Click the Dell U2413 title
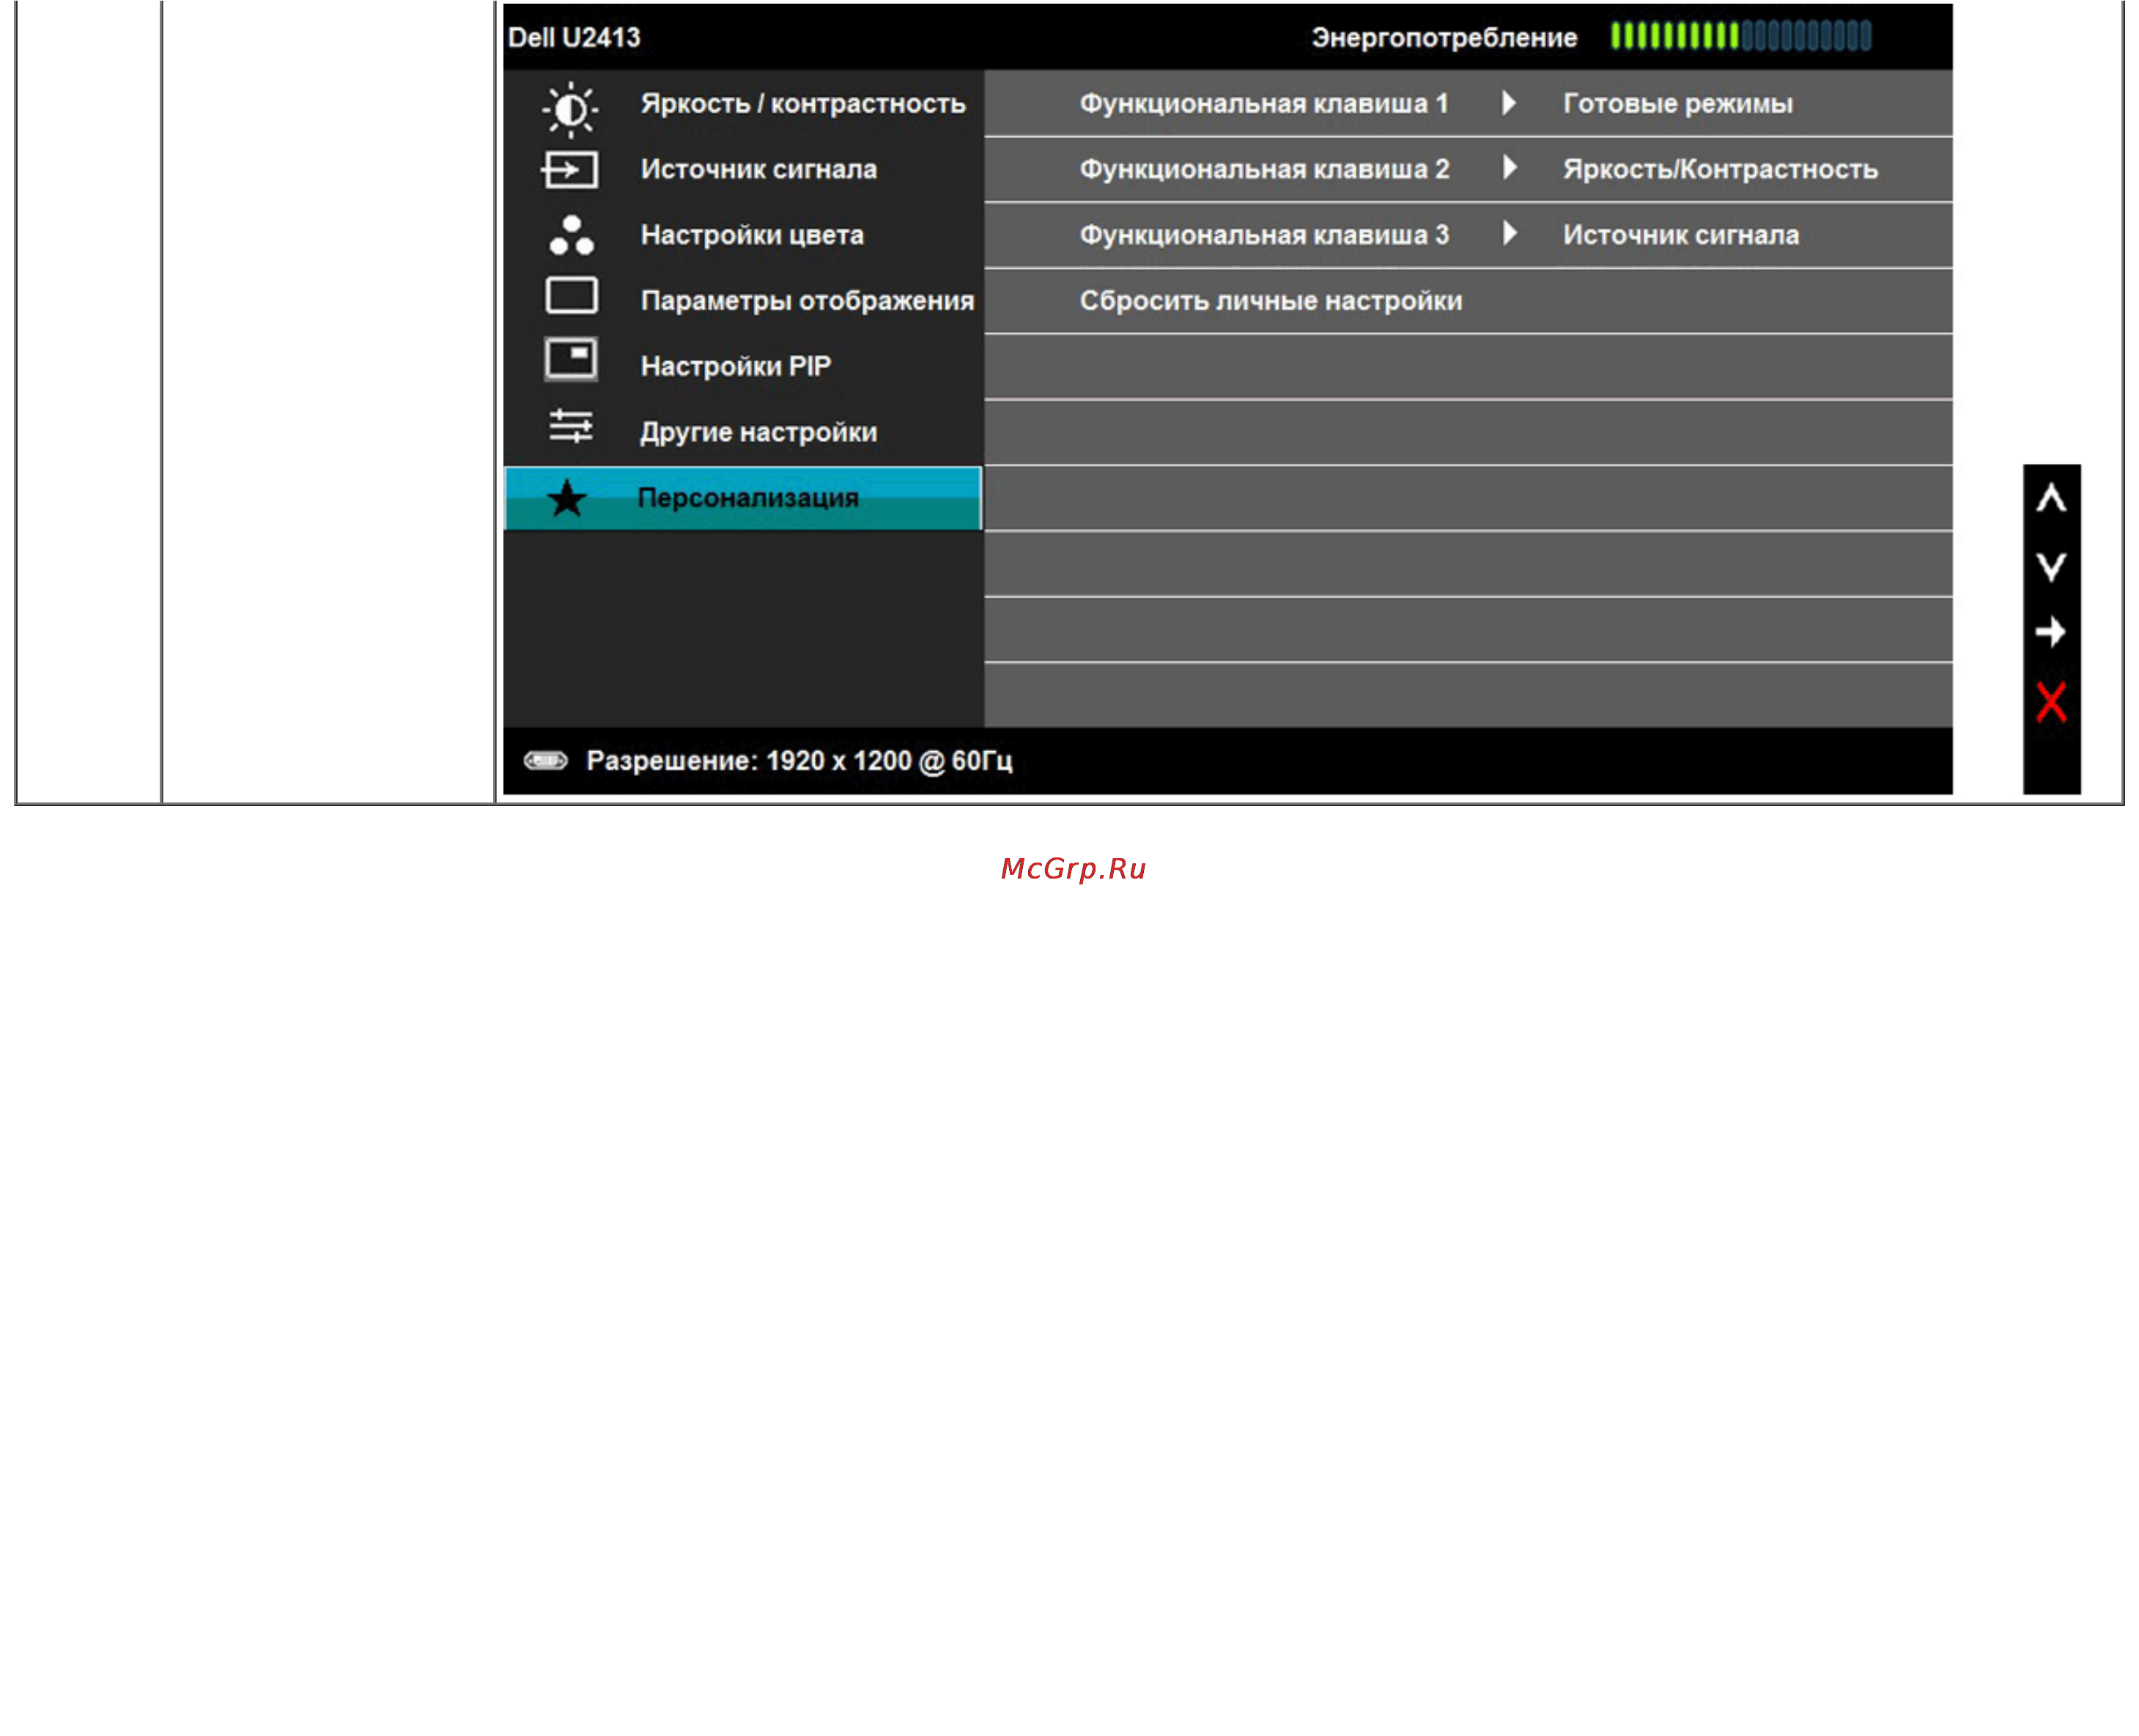2139x1736 pixels. pos(574,37)
